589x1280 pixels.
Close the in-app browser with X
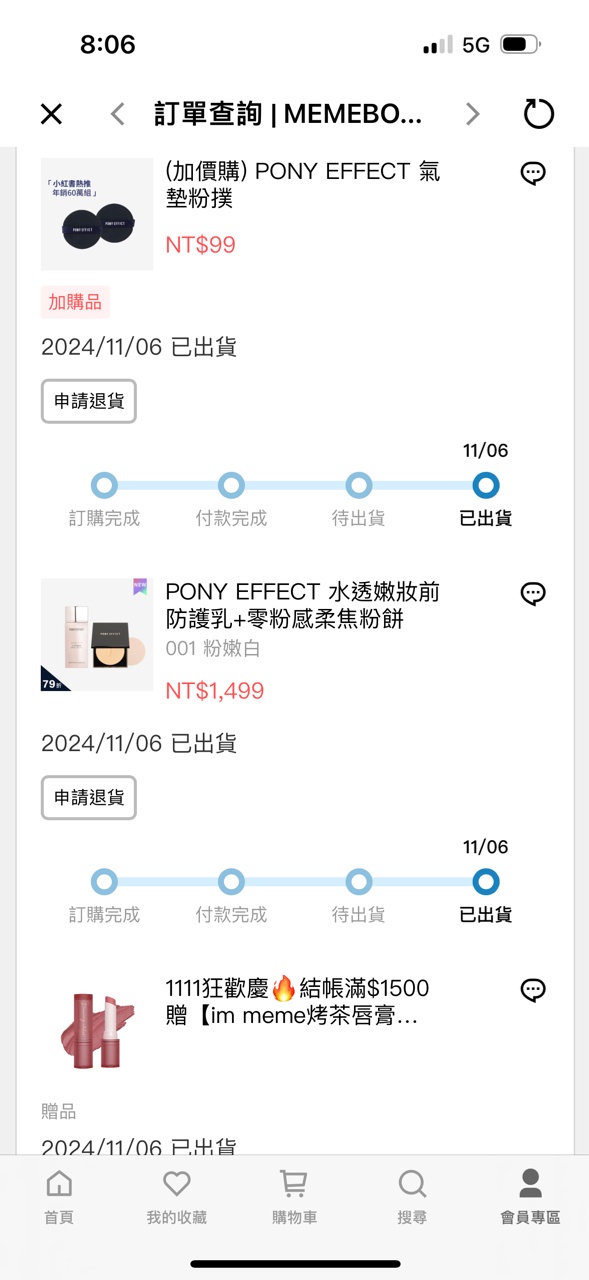tap(51, 114)
